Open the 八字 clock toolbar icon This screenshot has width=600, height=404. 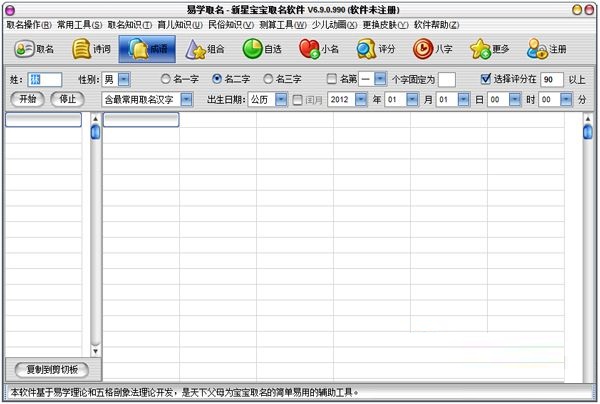coord(433,49)
